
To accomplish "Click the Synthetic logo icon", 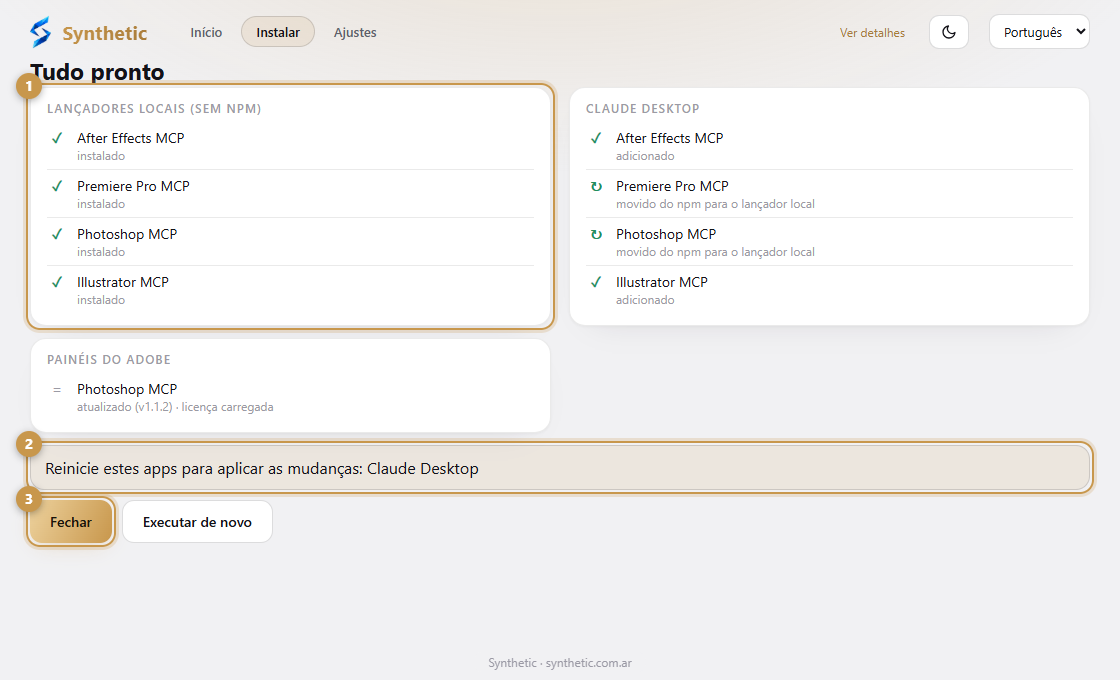I will coord(41,32).
